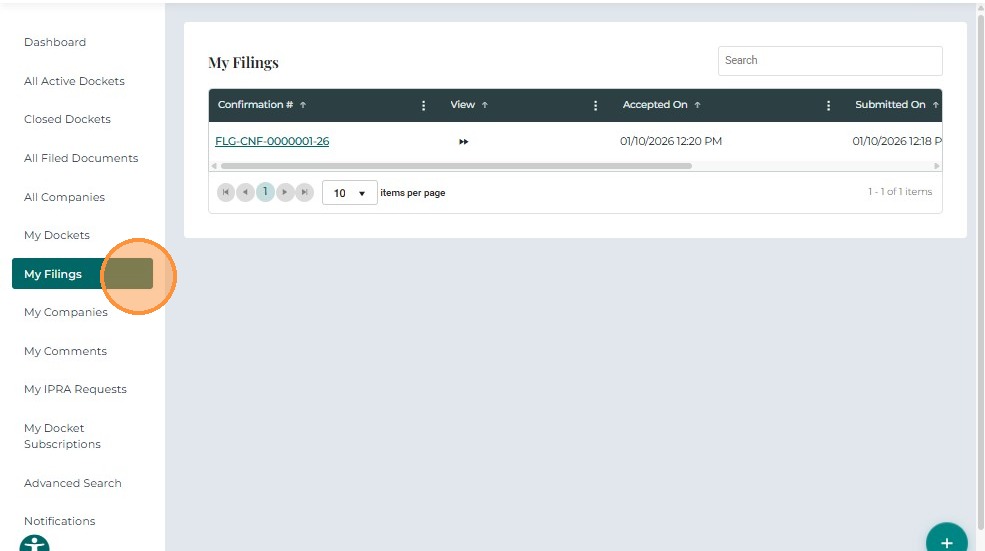Screen dimensions: 985x551
Task: Select the My Filings sidebar item
Action: coord(82,274)
